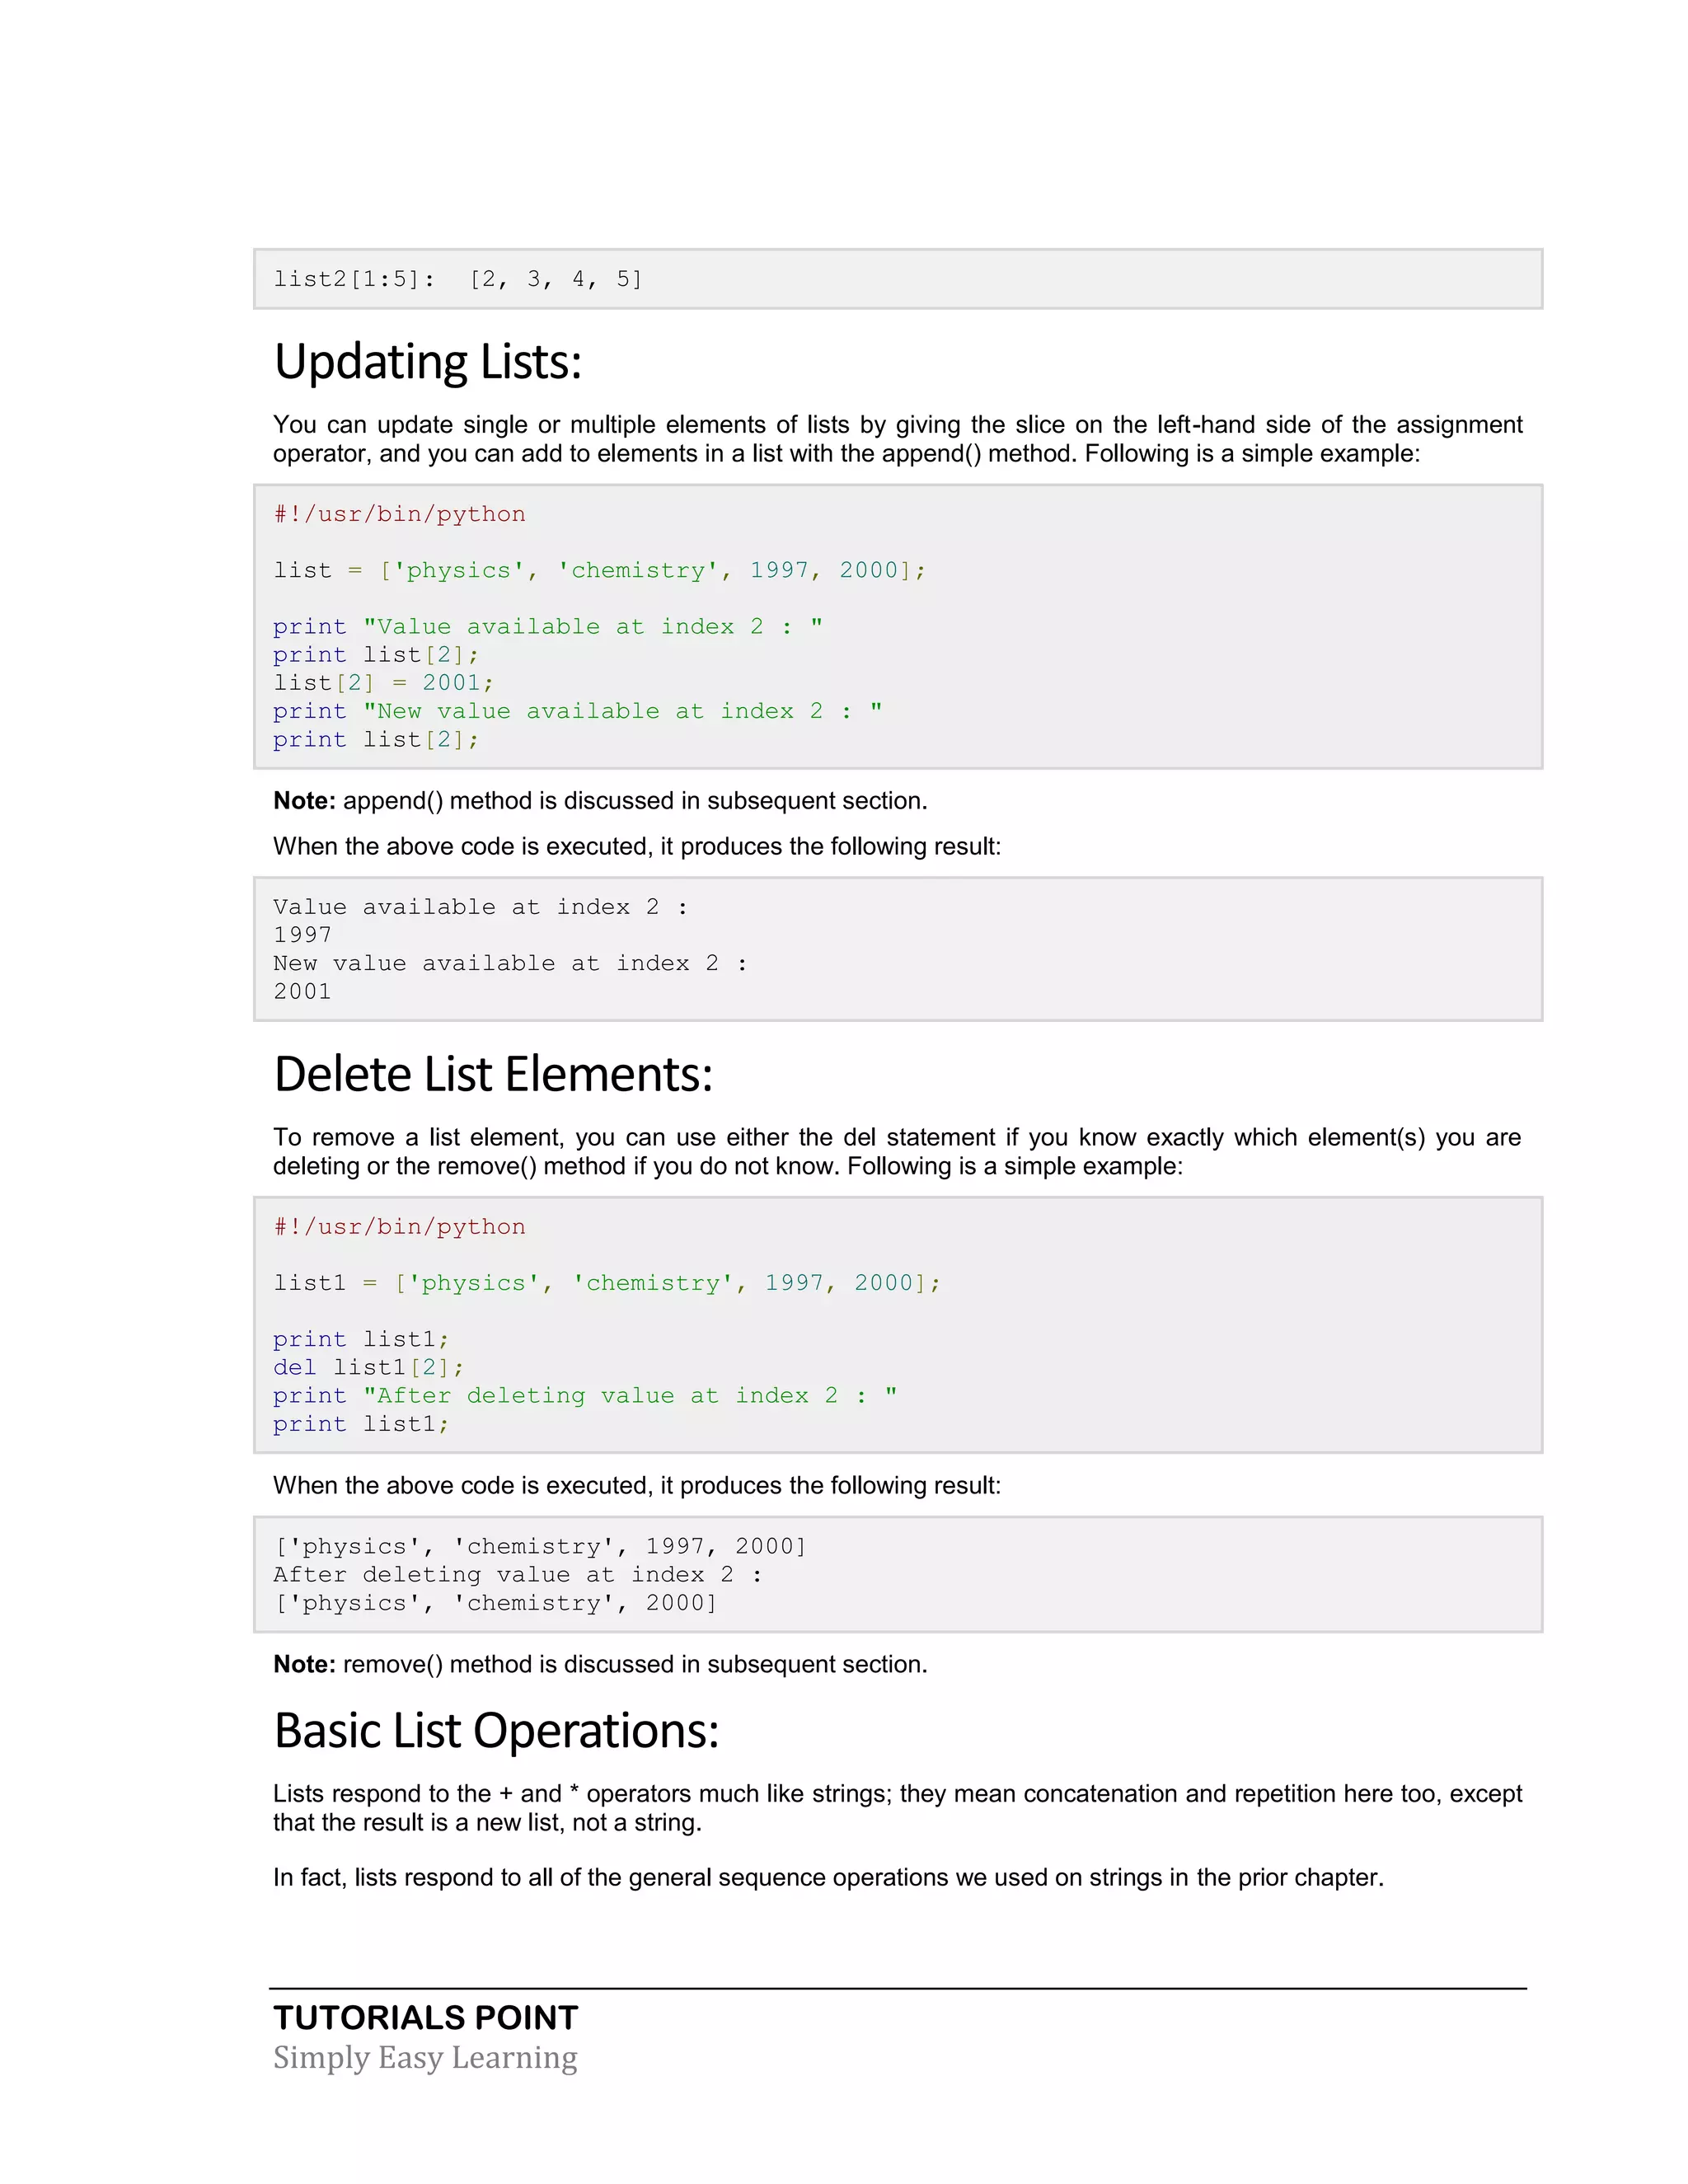Click the 'Simply Easy Learning' footer tagline
Viewport: 1688px width, 2184px height.
click(x=425, y=2058)
